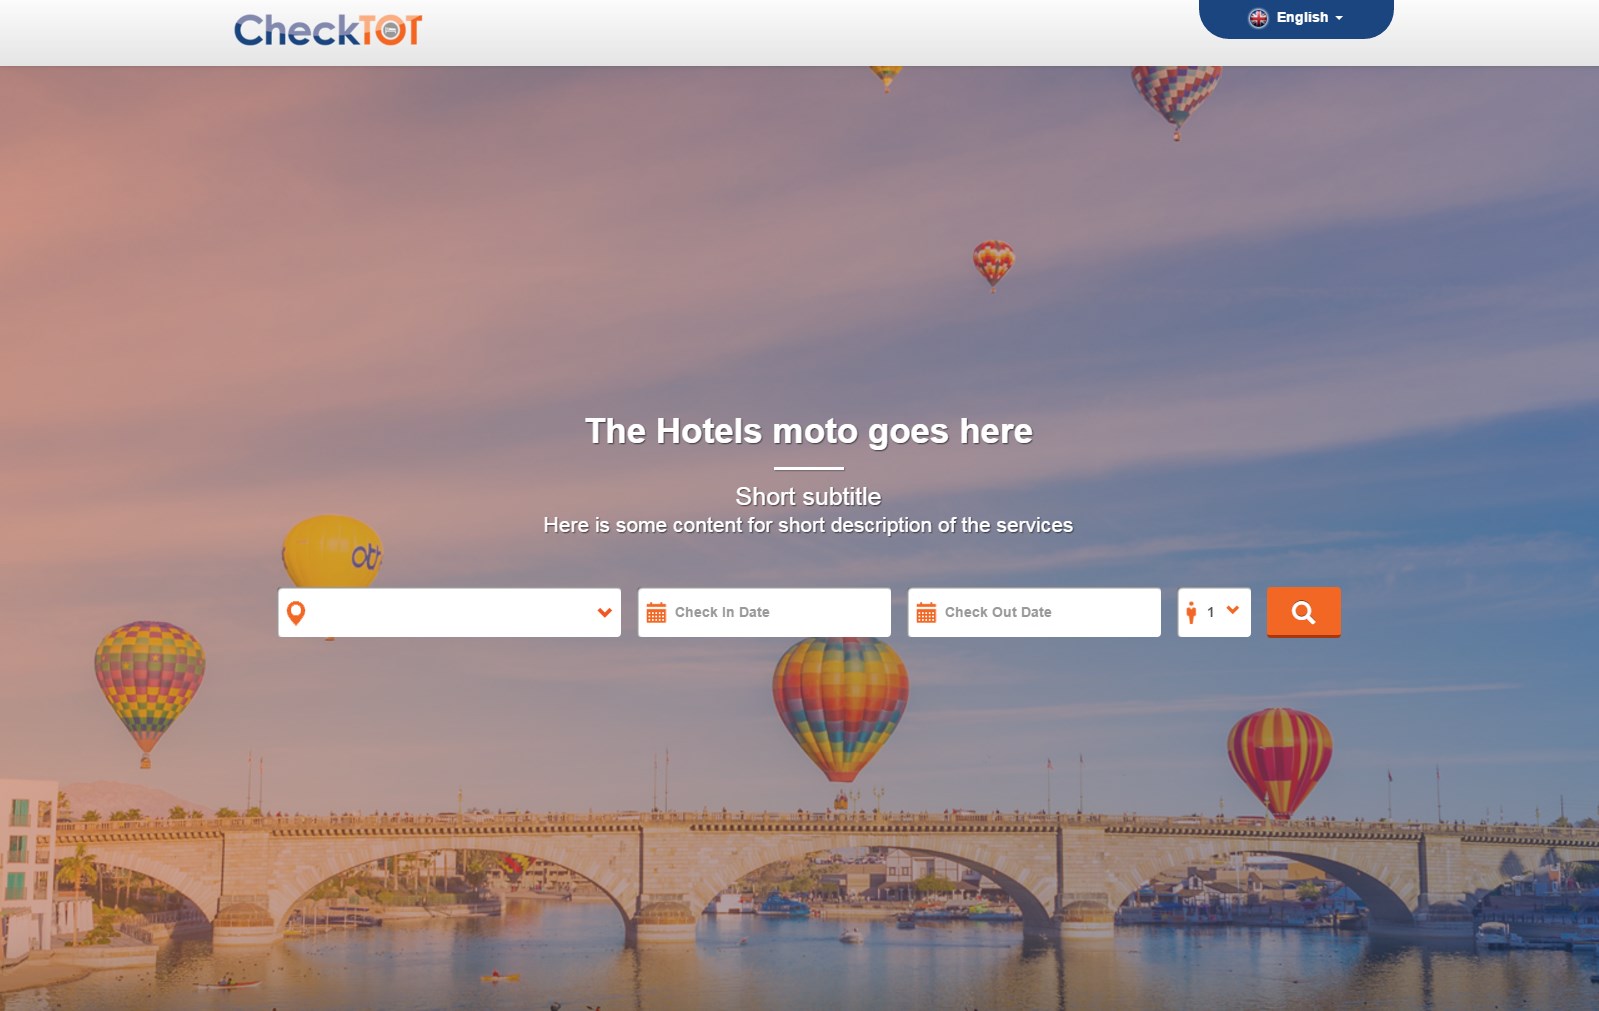The width and height of the screenshot is (1599, 1011).
Task: Click the Short subtitle text
Action: [808, 496]
